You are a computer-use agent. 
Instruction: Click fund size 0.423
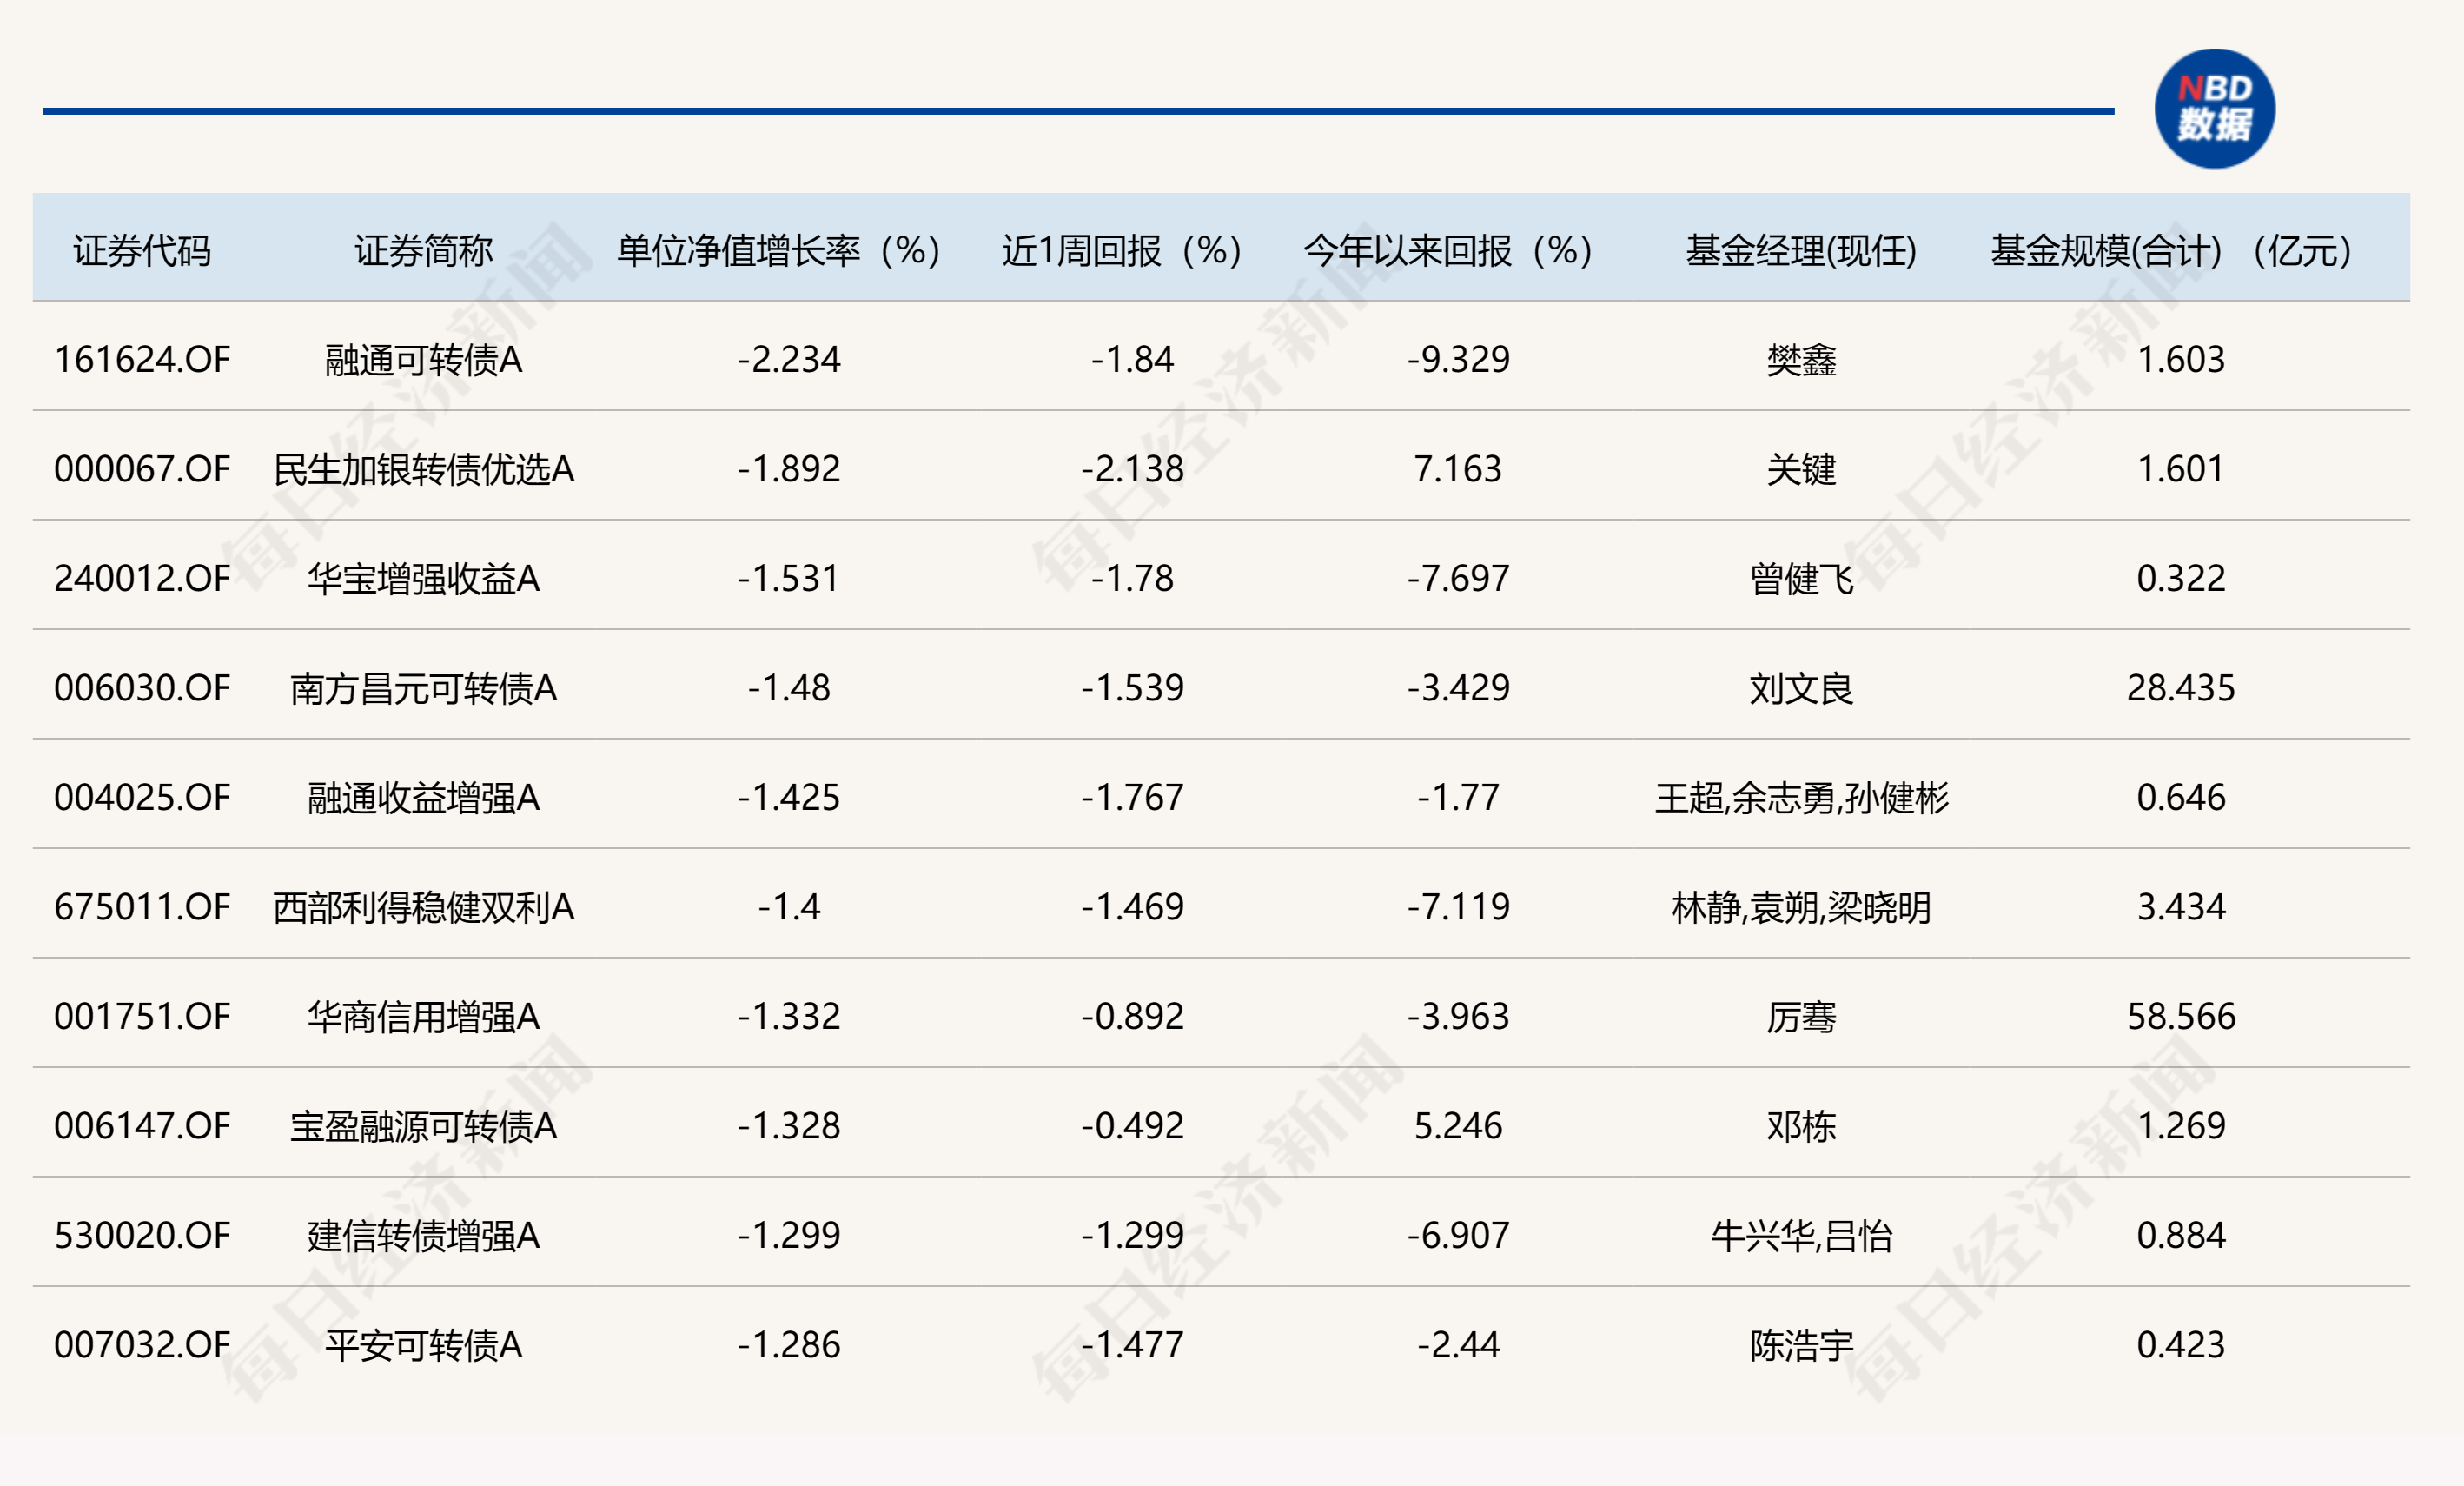click(2180, 1345)
